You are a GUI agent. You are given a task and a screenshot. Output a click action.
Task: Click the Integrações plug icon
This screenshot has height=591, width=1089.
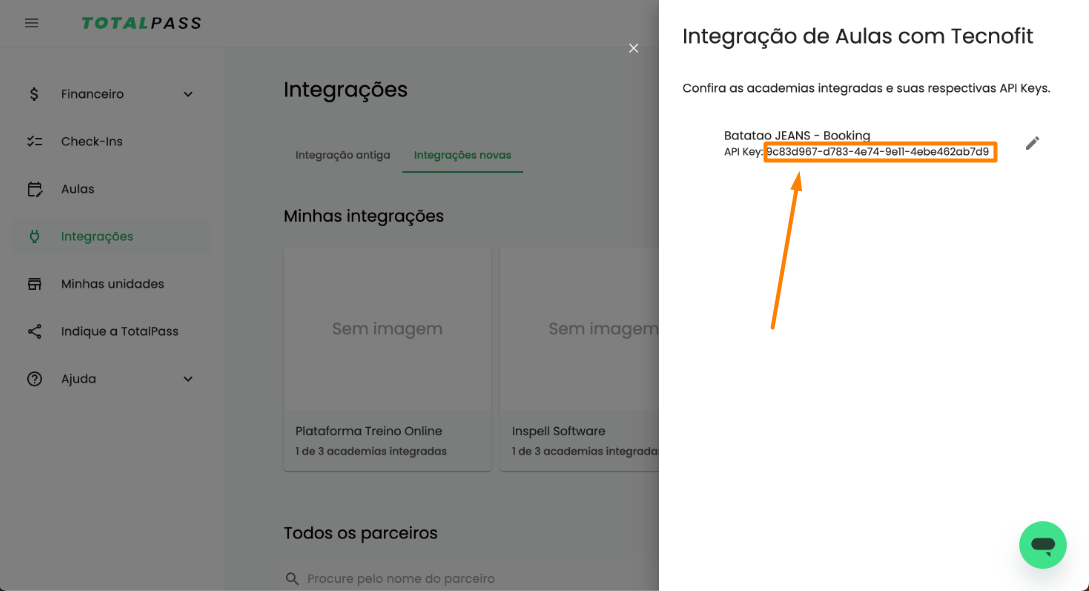[34, 236]
